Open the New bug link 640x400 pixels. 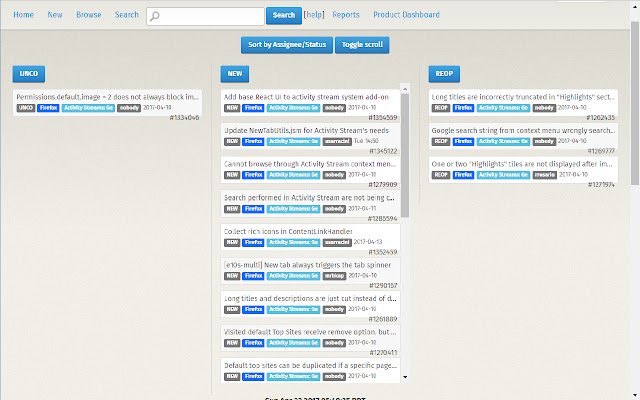pyautogui.click(x=55, y=15)
